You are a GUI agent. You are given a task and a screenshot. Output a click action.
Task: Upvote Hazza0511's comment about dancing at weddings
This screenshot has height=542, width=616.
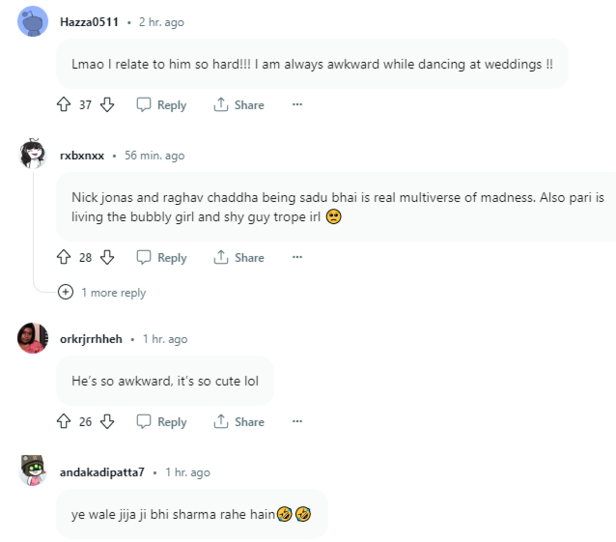click(x=64, y=105)
